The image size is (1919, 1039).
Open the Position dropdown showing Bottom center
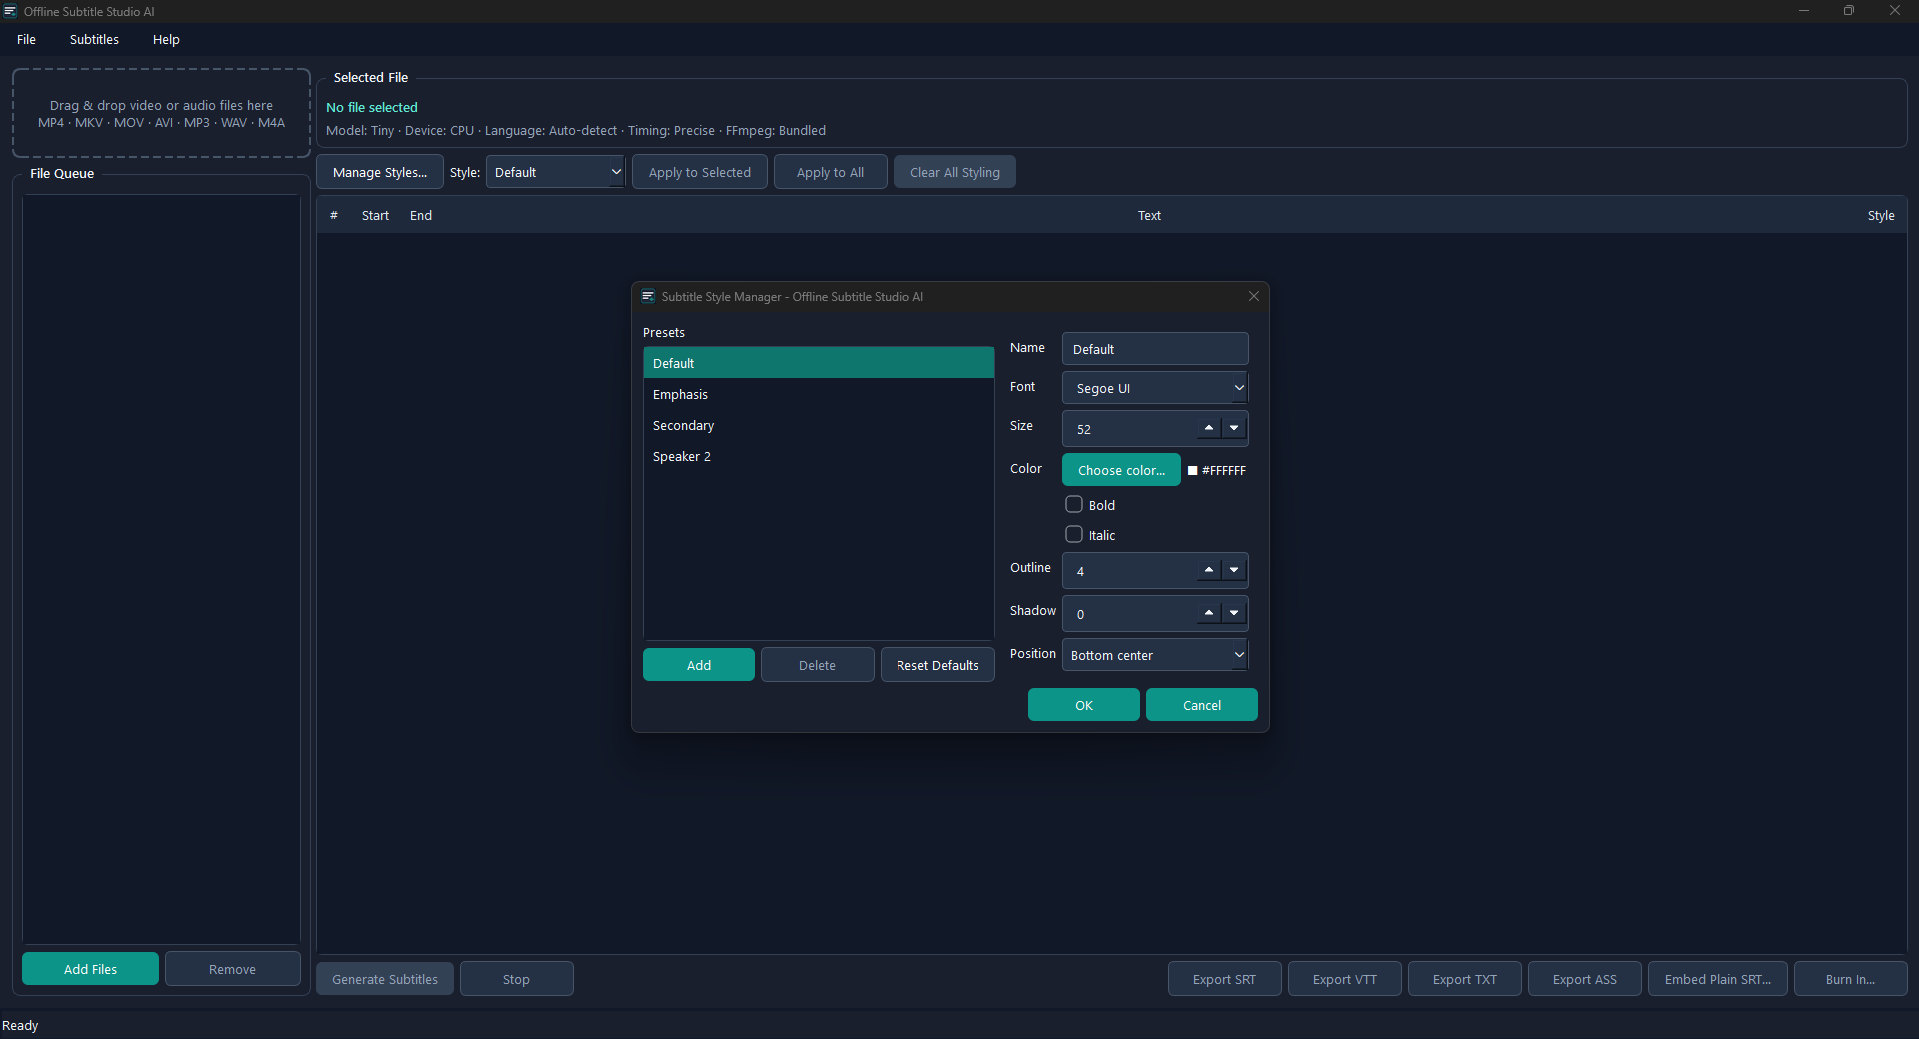coord(1155,655)
